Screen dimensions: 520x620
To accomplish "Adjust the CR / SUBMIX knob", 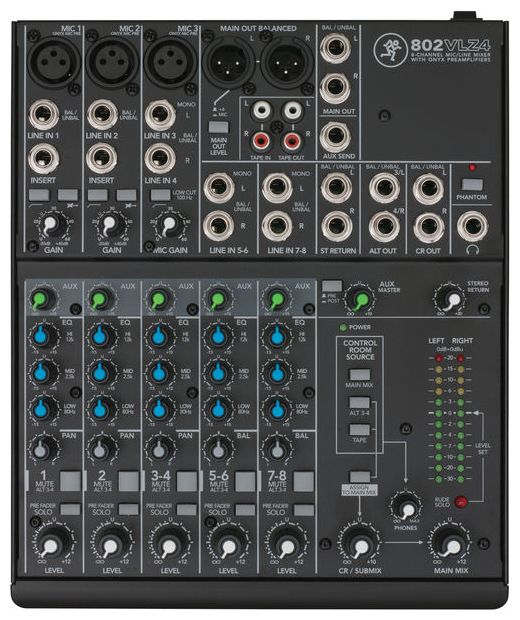I will pyautogui.click(x=360, y=544).
